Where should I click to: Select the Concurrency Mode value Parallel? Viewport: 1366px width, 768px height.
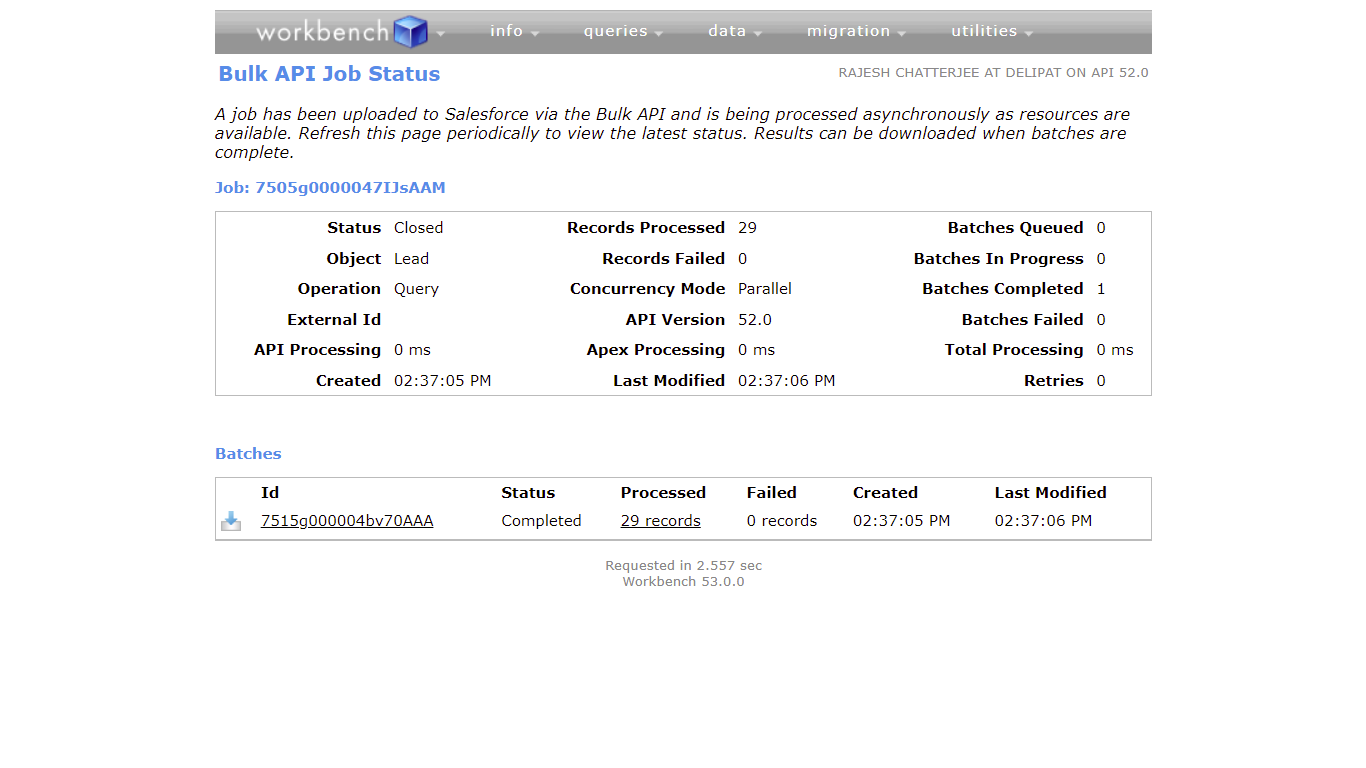click(x=765, y=289)
